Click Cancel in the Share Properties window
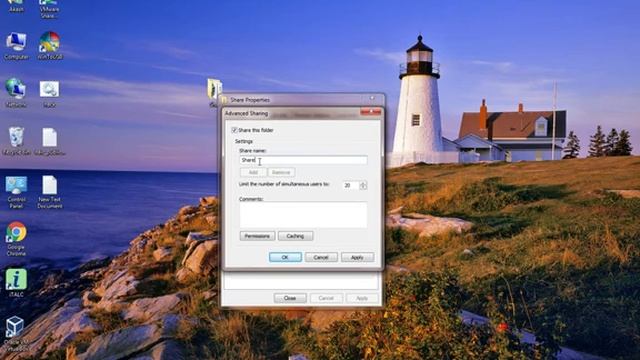The image size is (640, 360). click(x=326, y=298)
